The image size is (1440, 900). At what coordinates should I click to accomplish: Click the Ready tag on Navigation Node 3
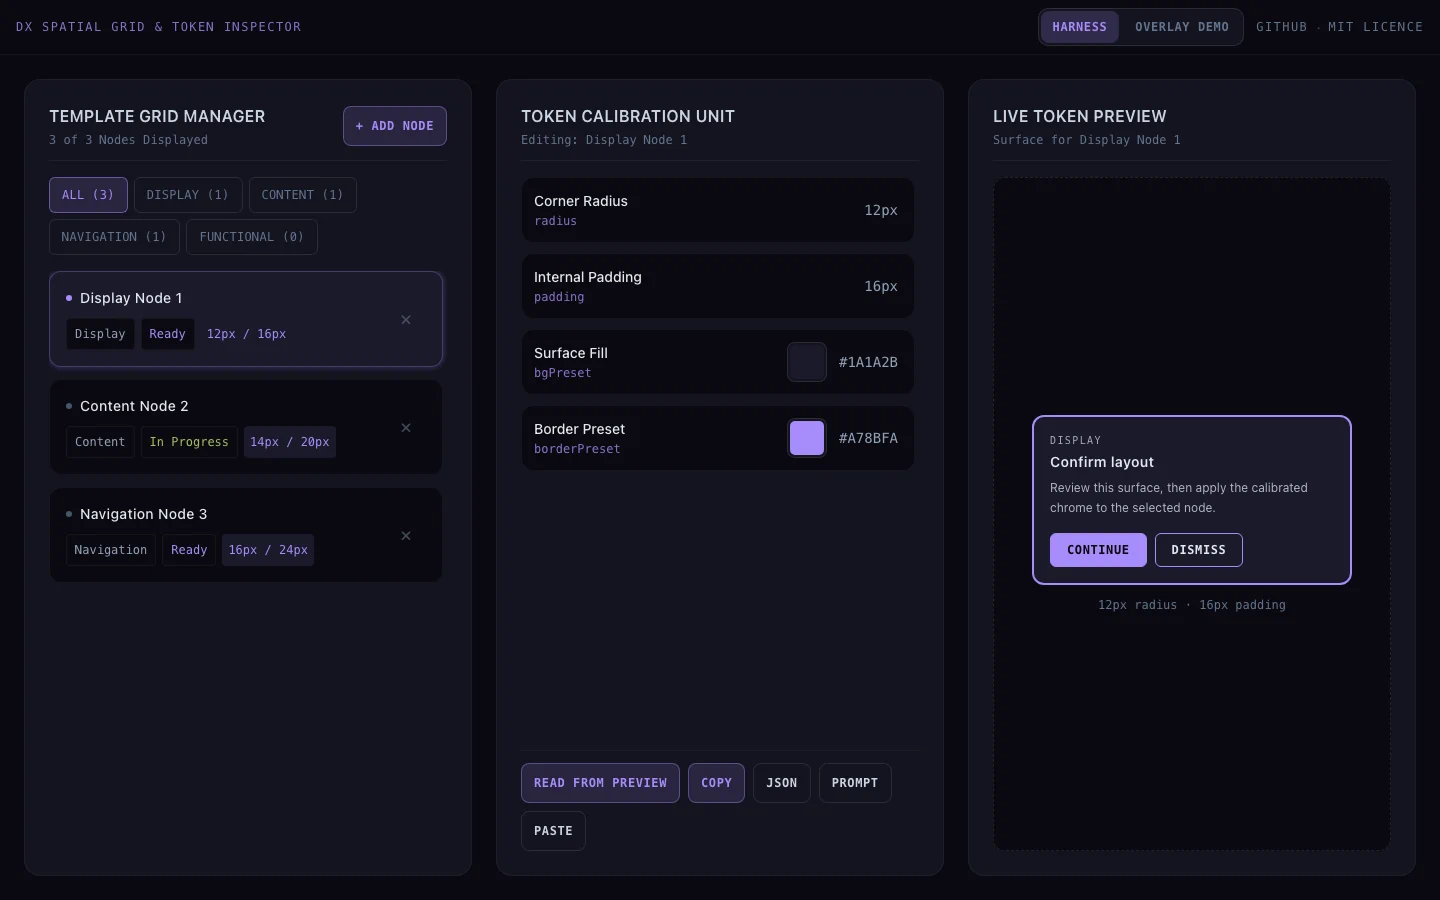[189, 550]
